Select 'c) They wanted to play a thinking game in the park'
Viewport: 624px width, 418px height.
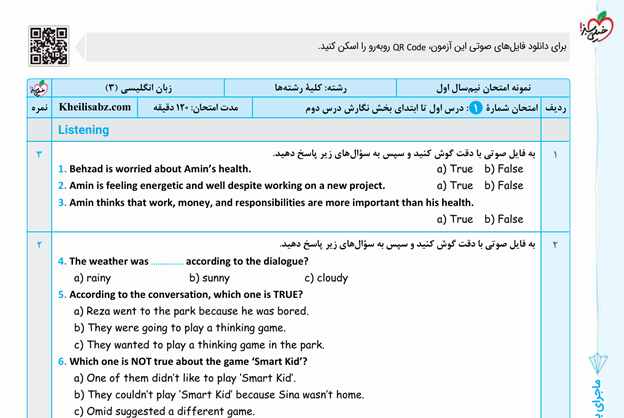click(x=199, y=345)
